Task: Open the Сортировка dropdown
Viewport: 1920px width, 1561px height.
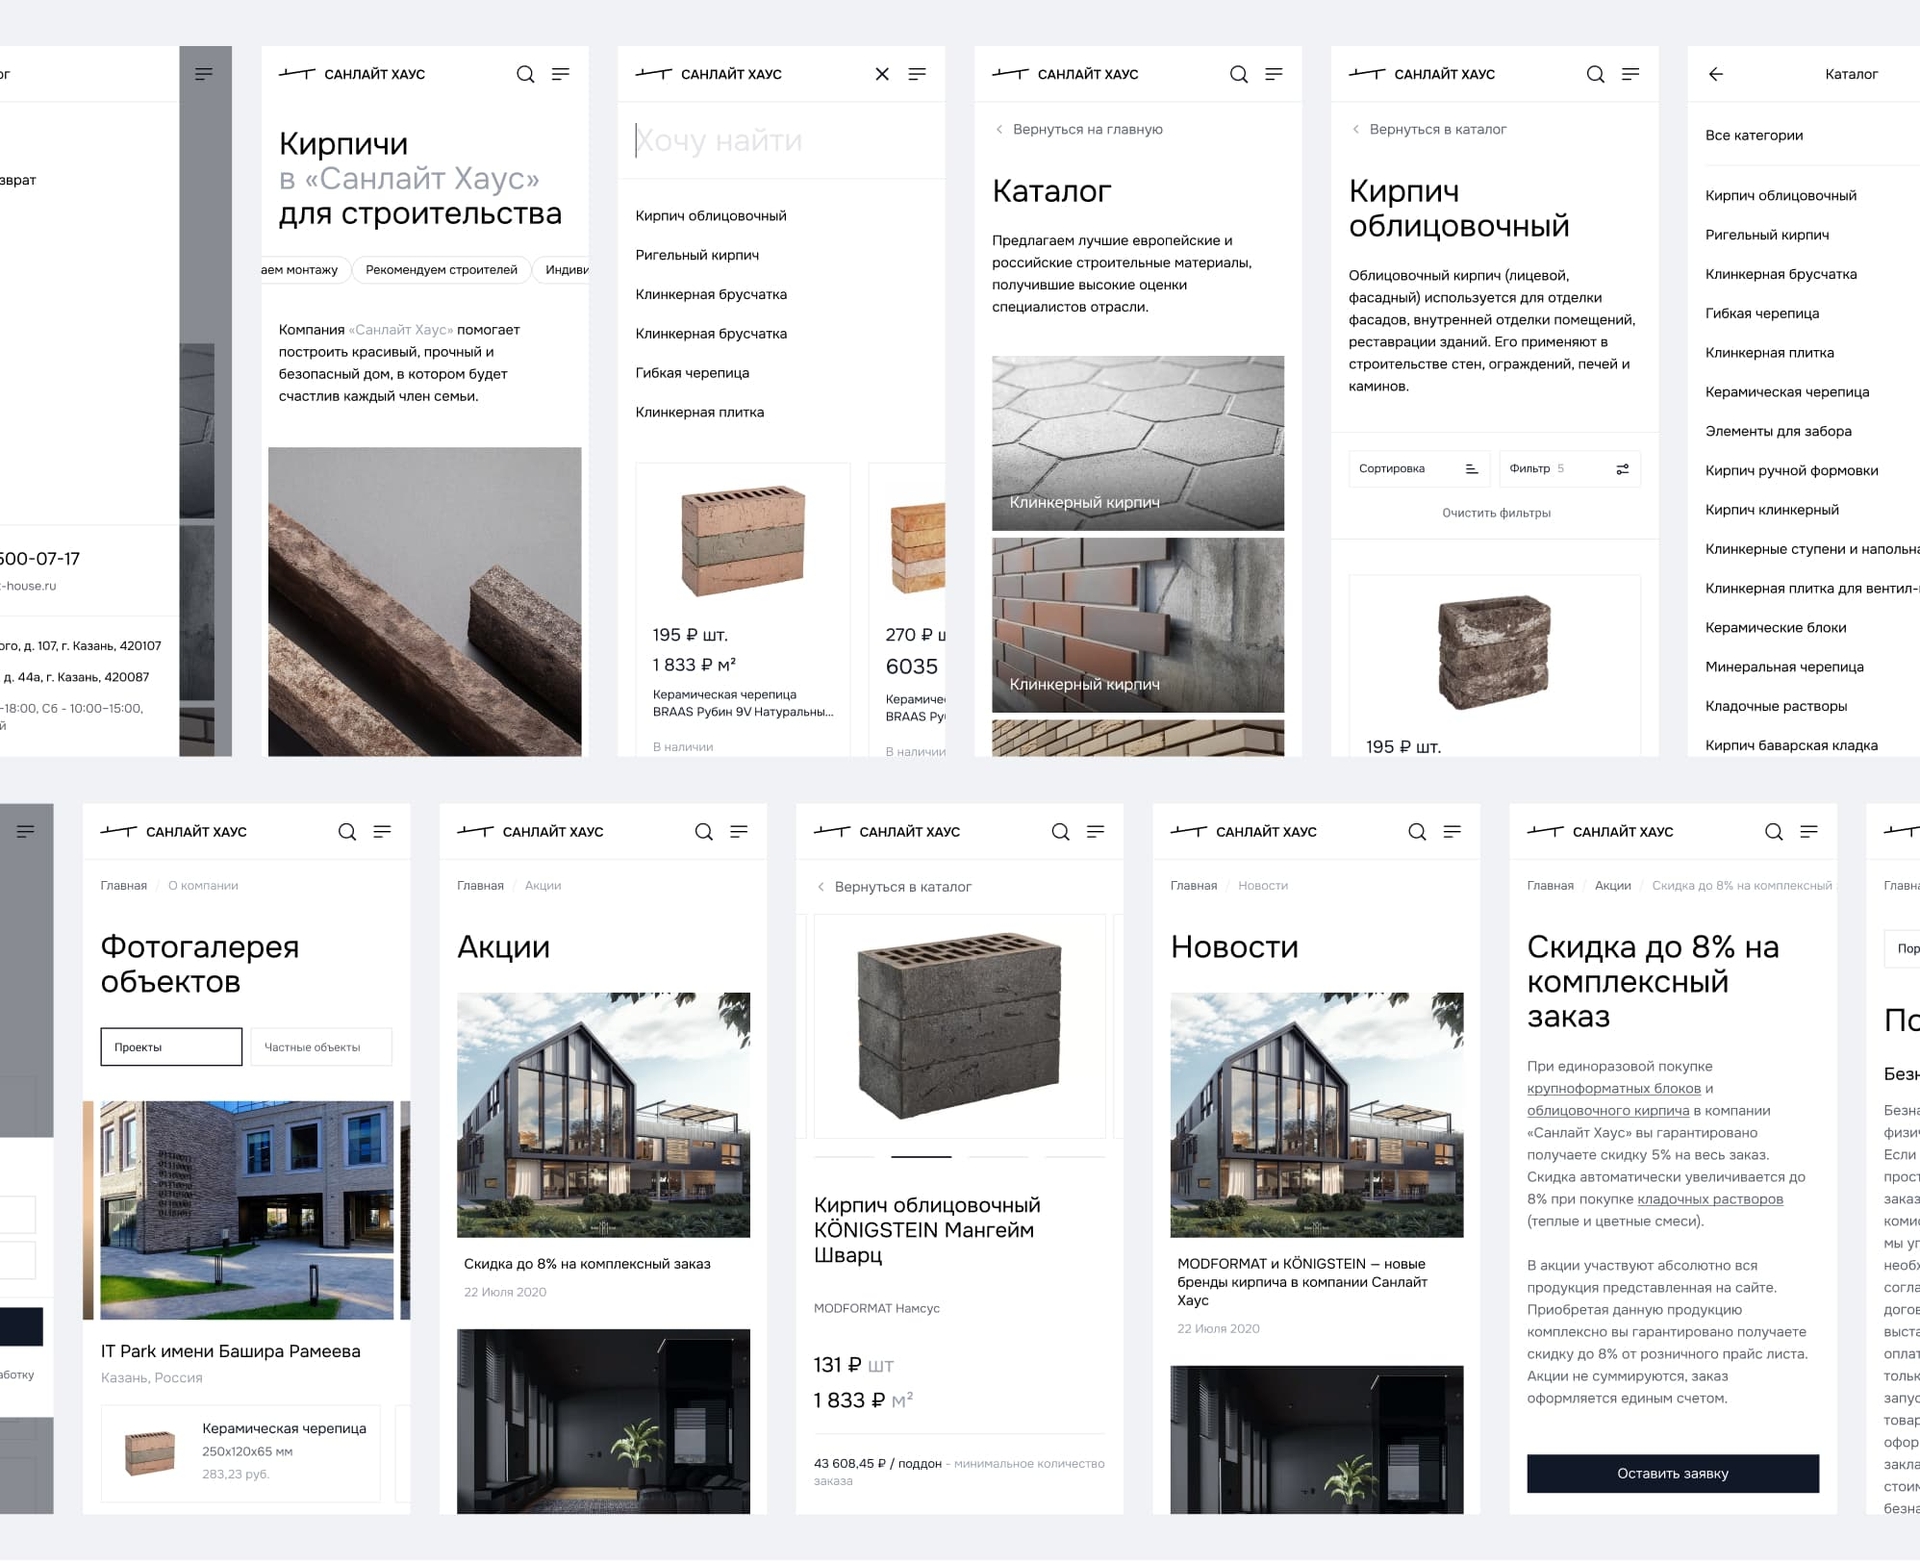Action: (x=1419, y=469)
